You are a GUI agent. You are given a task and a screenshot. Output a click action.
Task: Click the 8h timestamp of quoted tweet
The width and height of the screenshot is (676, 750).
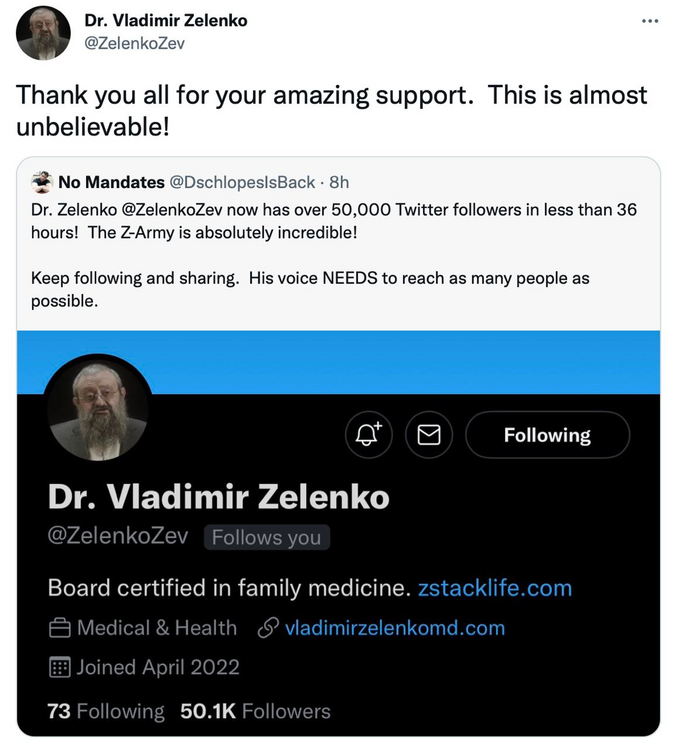[340, 182]
